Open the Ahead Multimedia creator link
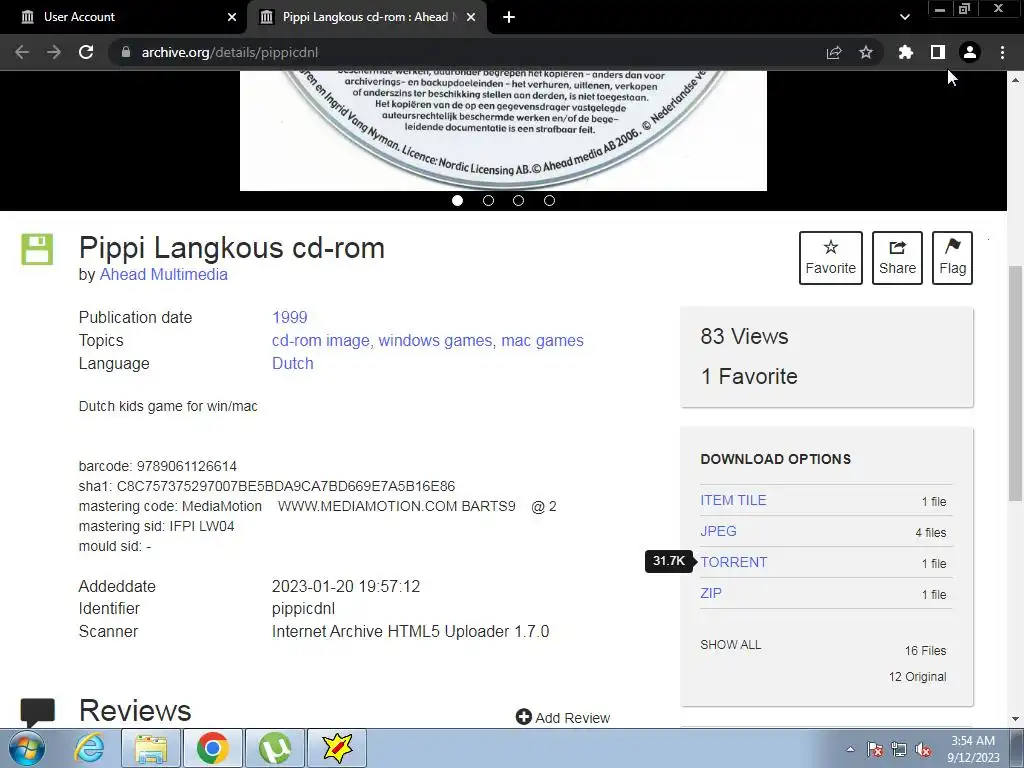 click(x=163, y=274)
